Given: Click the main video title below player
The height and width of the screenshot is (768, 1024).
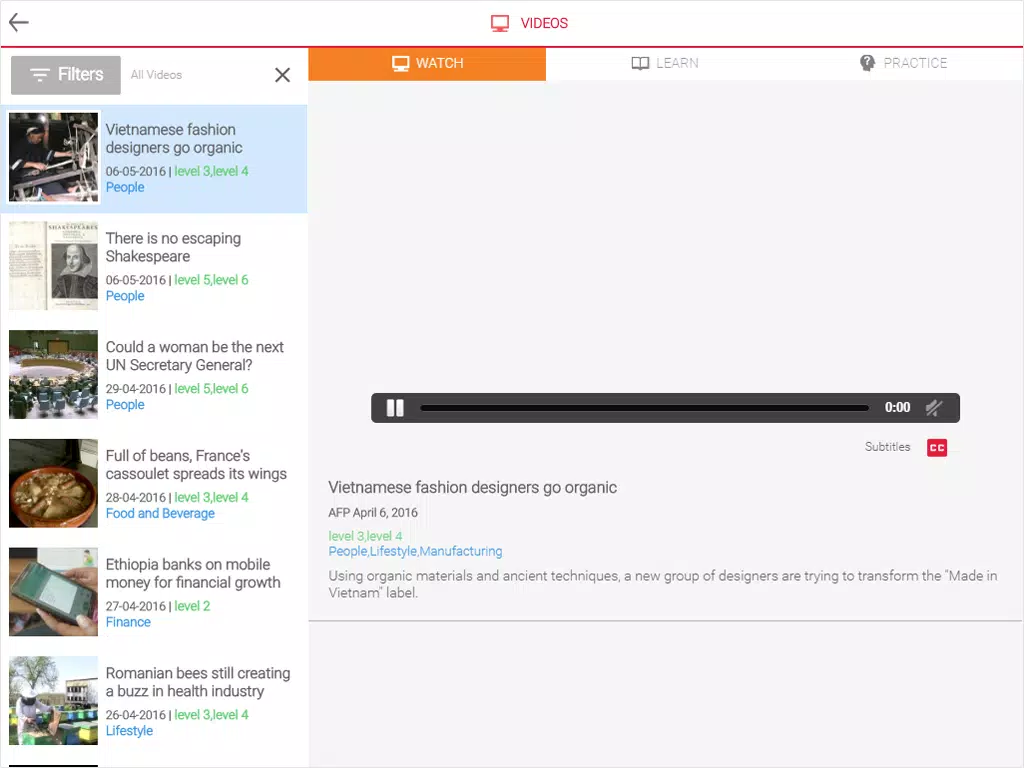Looking at the screenshot, I should pos(472,488).
